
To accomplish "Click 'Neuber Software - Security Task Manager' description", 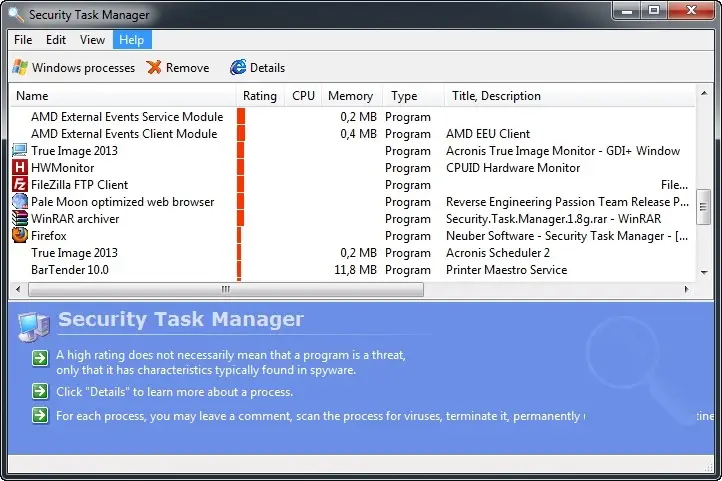I will tap(567, 236).
